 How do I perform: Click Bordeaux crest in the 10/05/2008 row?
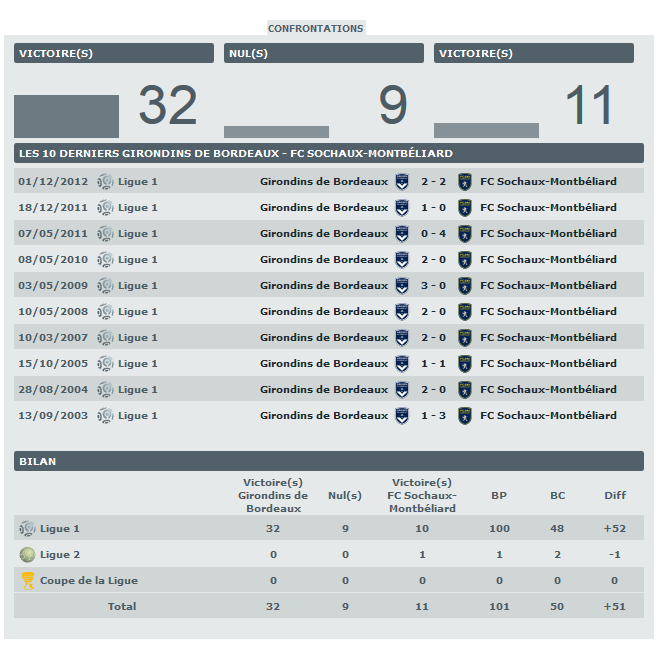point(402,312)
